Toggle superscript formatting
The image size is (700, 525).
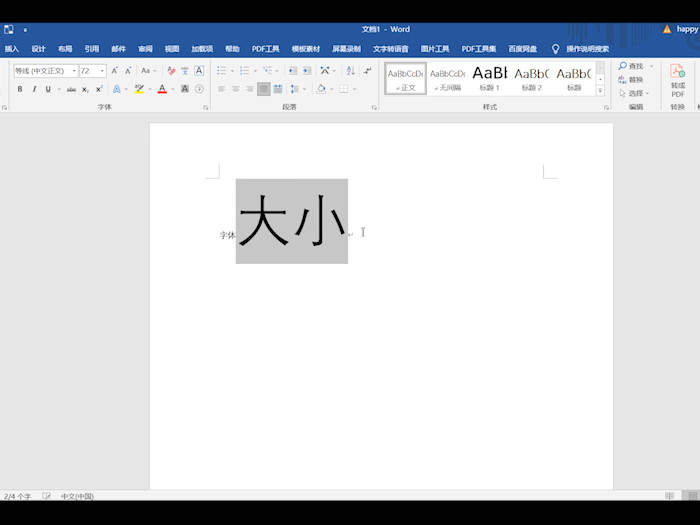tap(99, 89)
